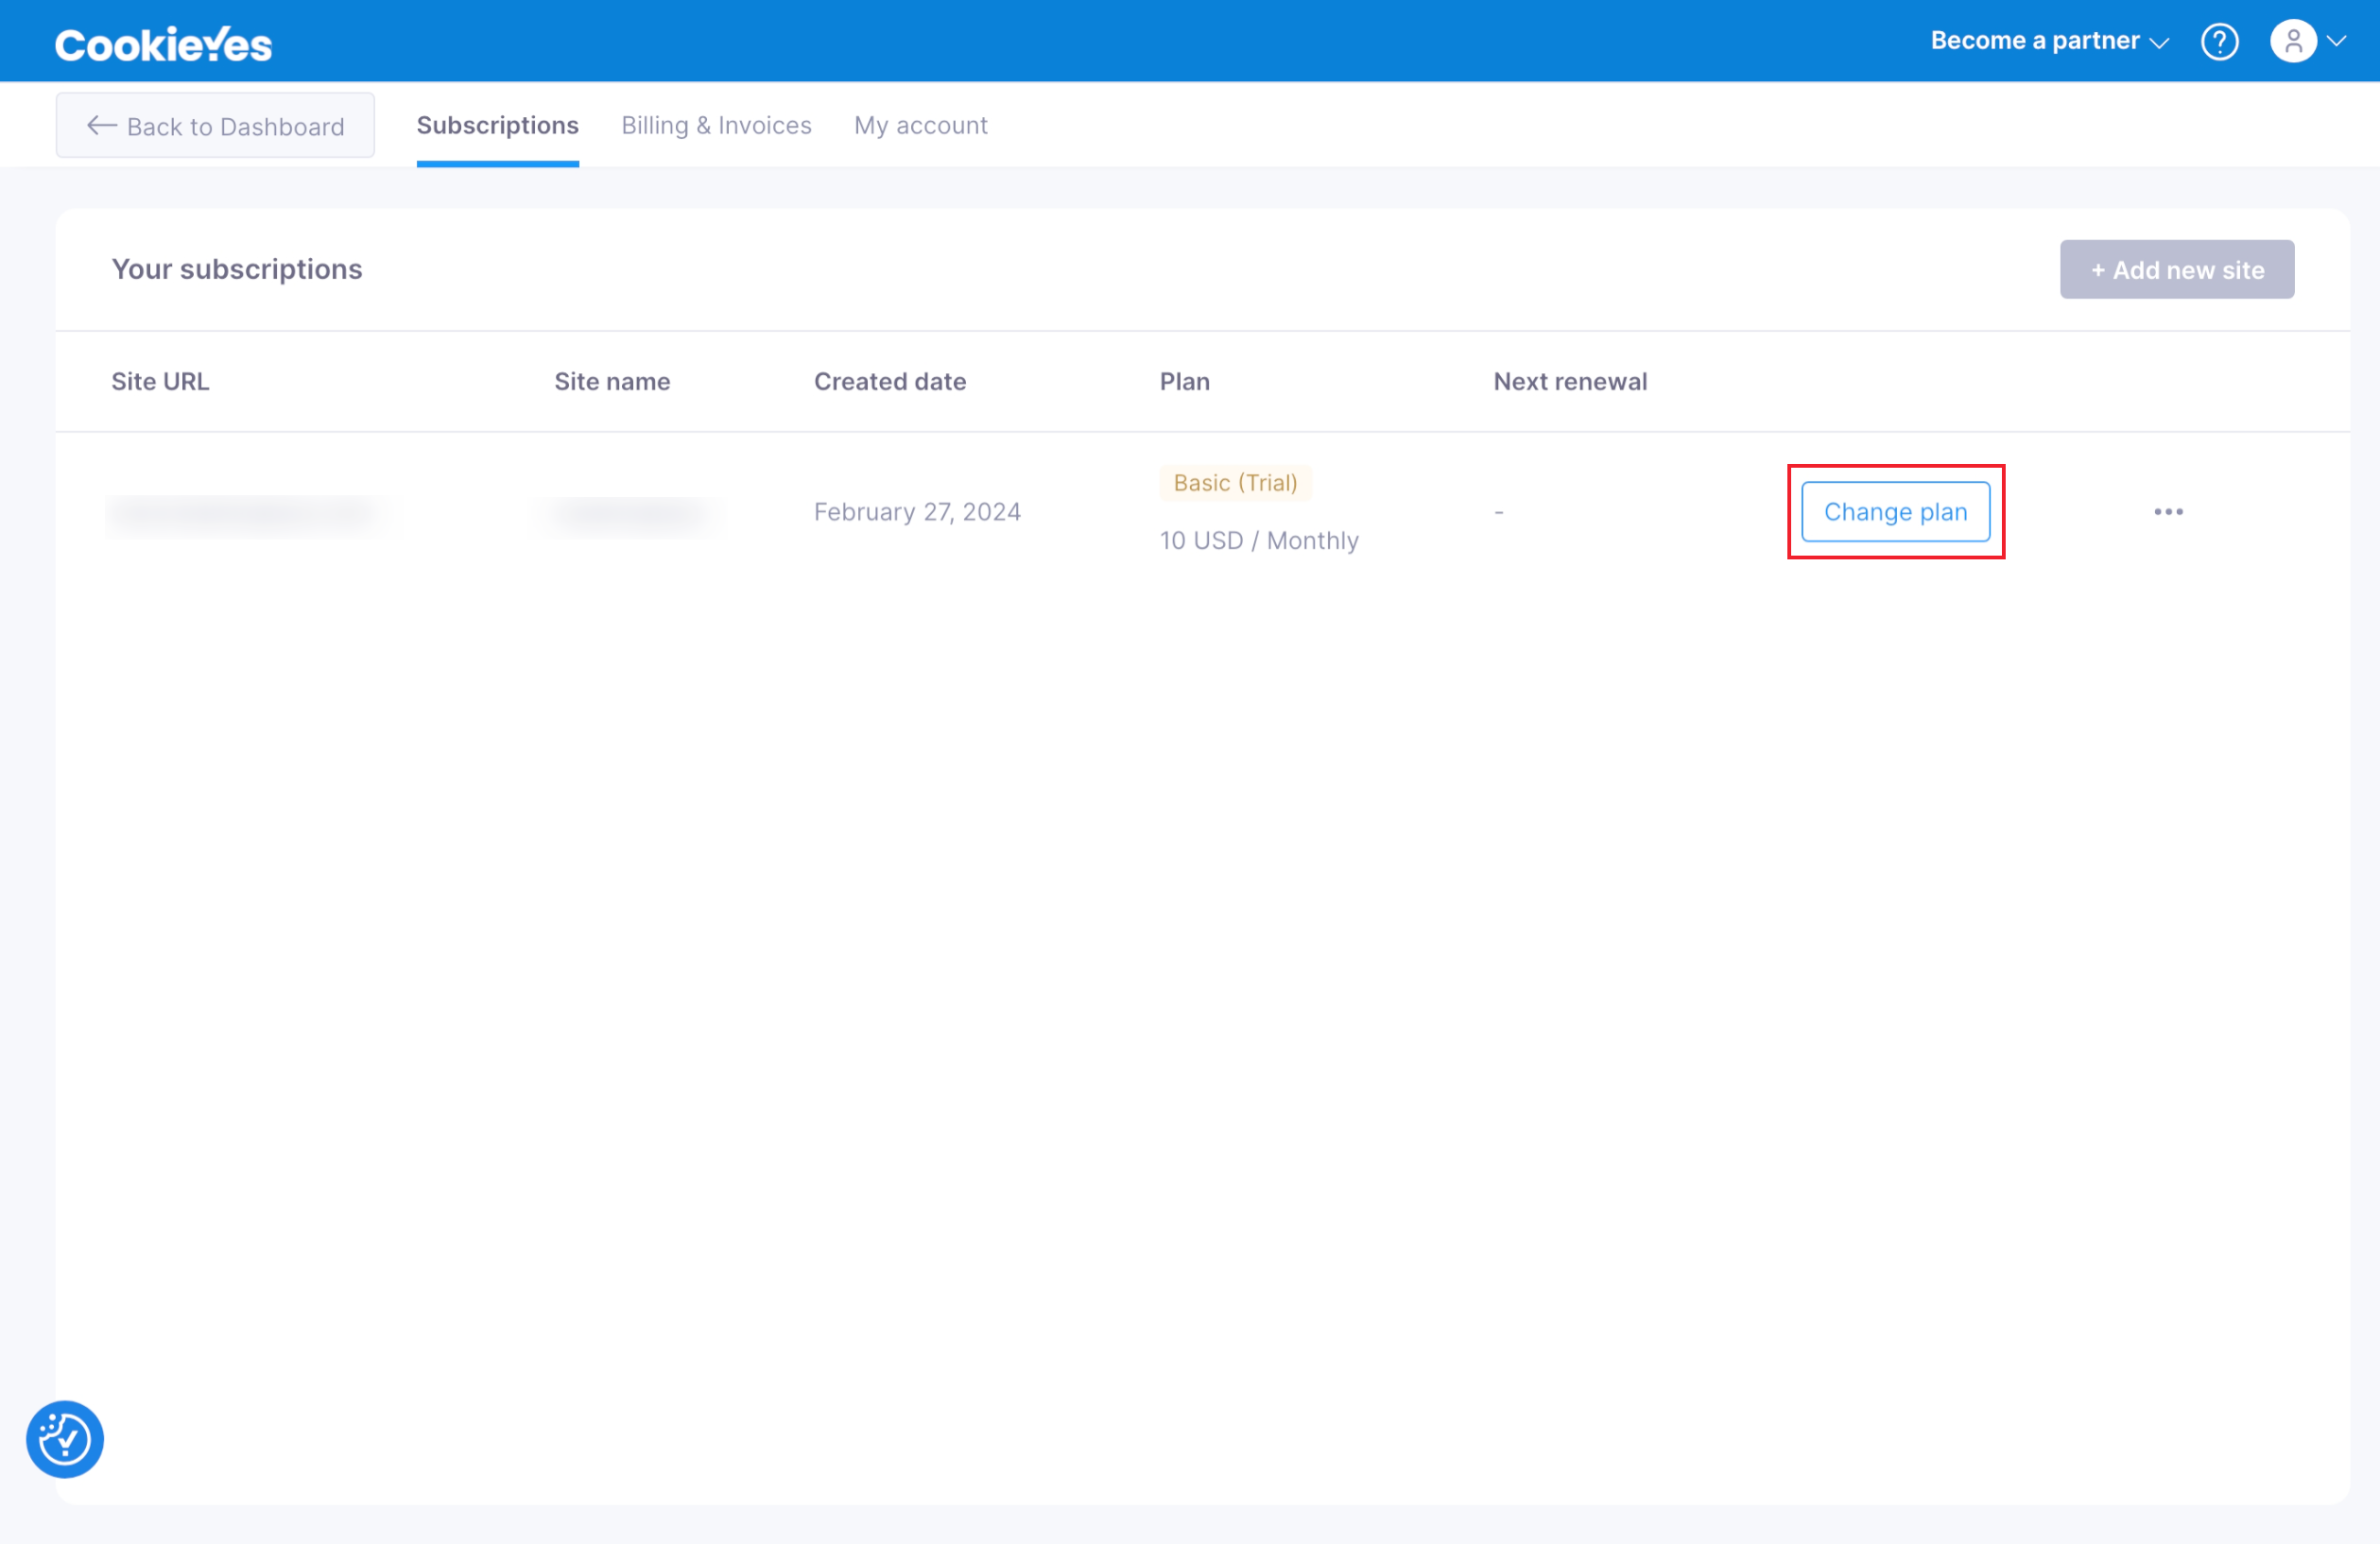This screenshot has width=2380, height=1544.
Task: Click the Basic (Trial) plan badge
Action: click(x=1235, y=483)
